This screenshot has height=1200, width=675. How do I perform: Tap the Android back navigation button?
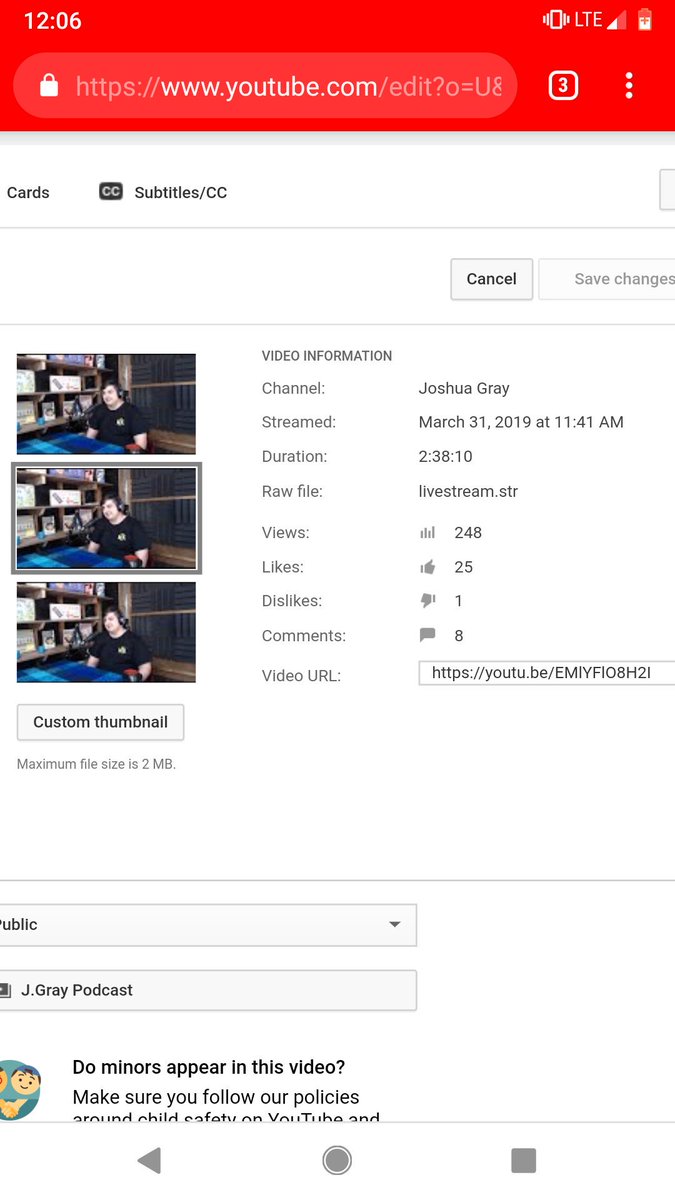149,1160
